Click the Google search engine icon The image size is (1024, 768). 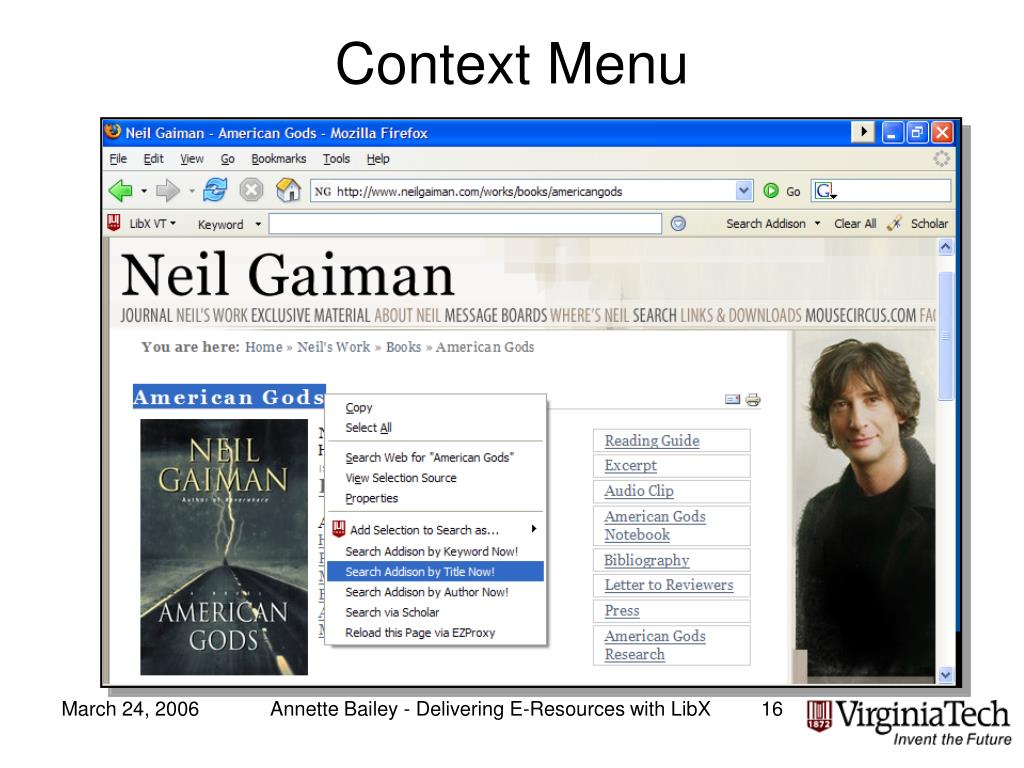click(825, 191)
